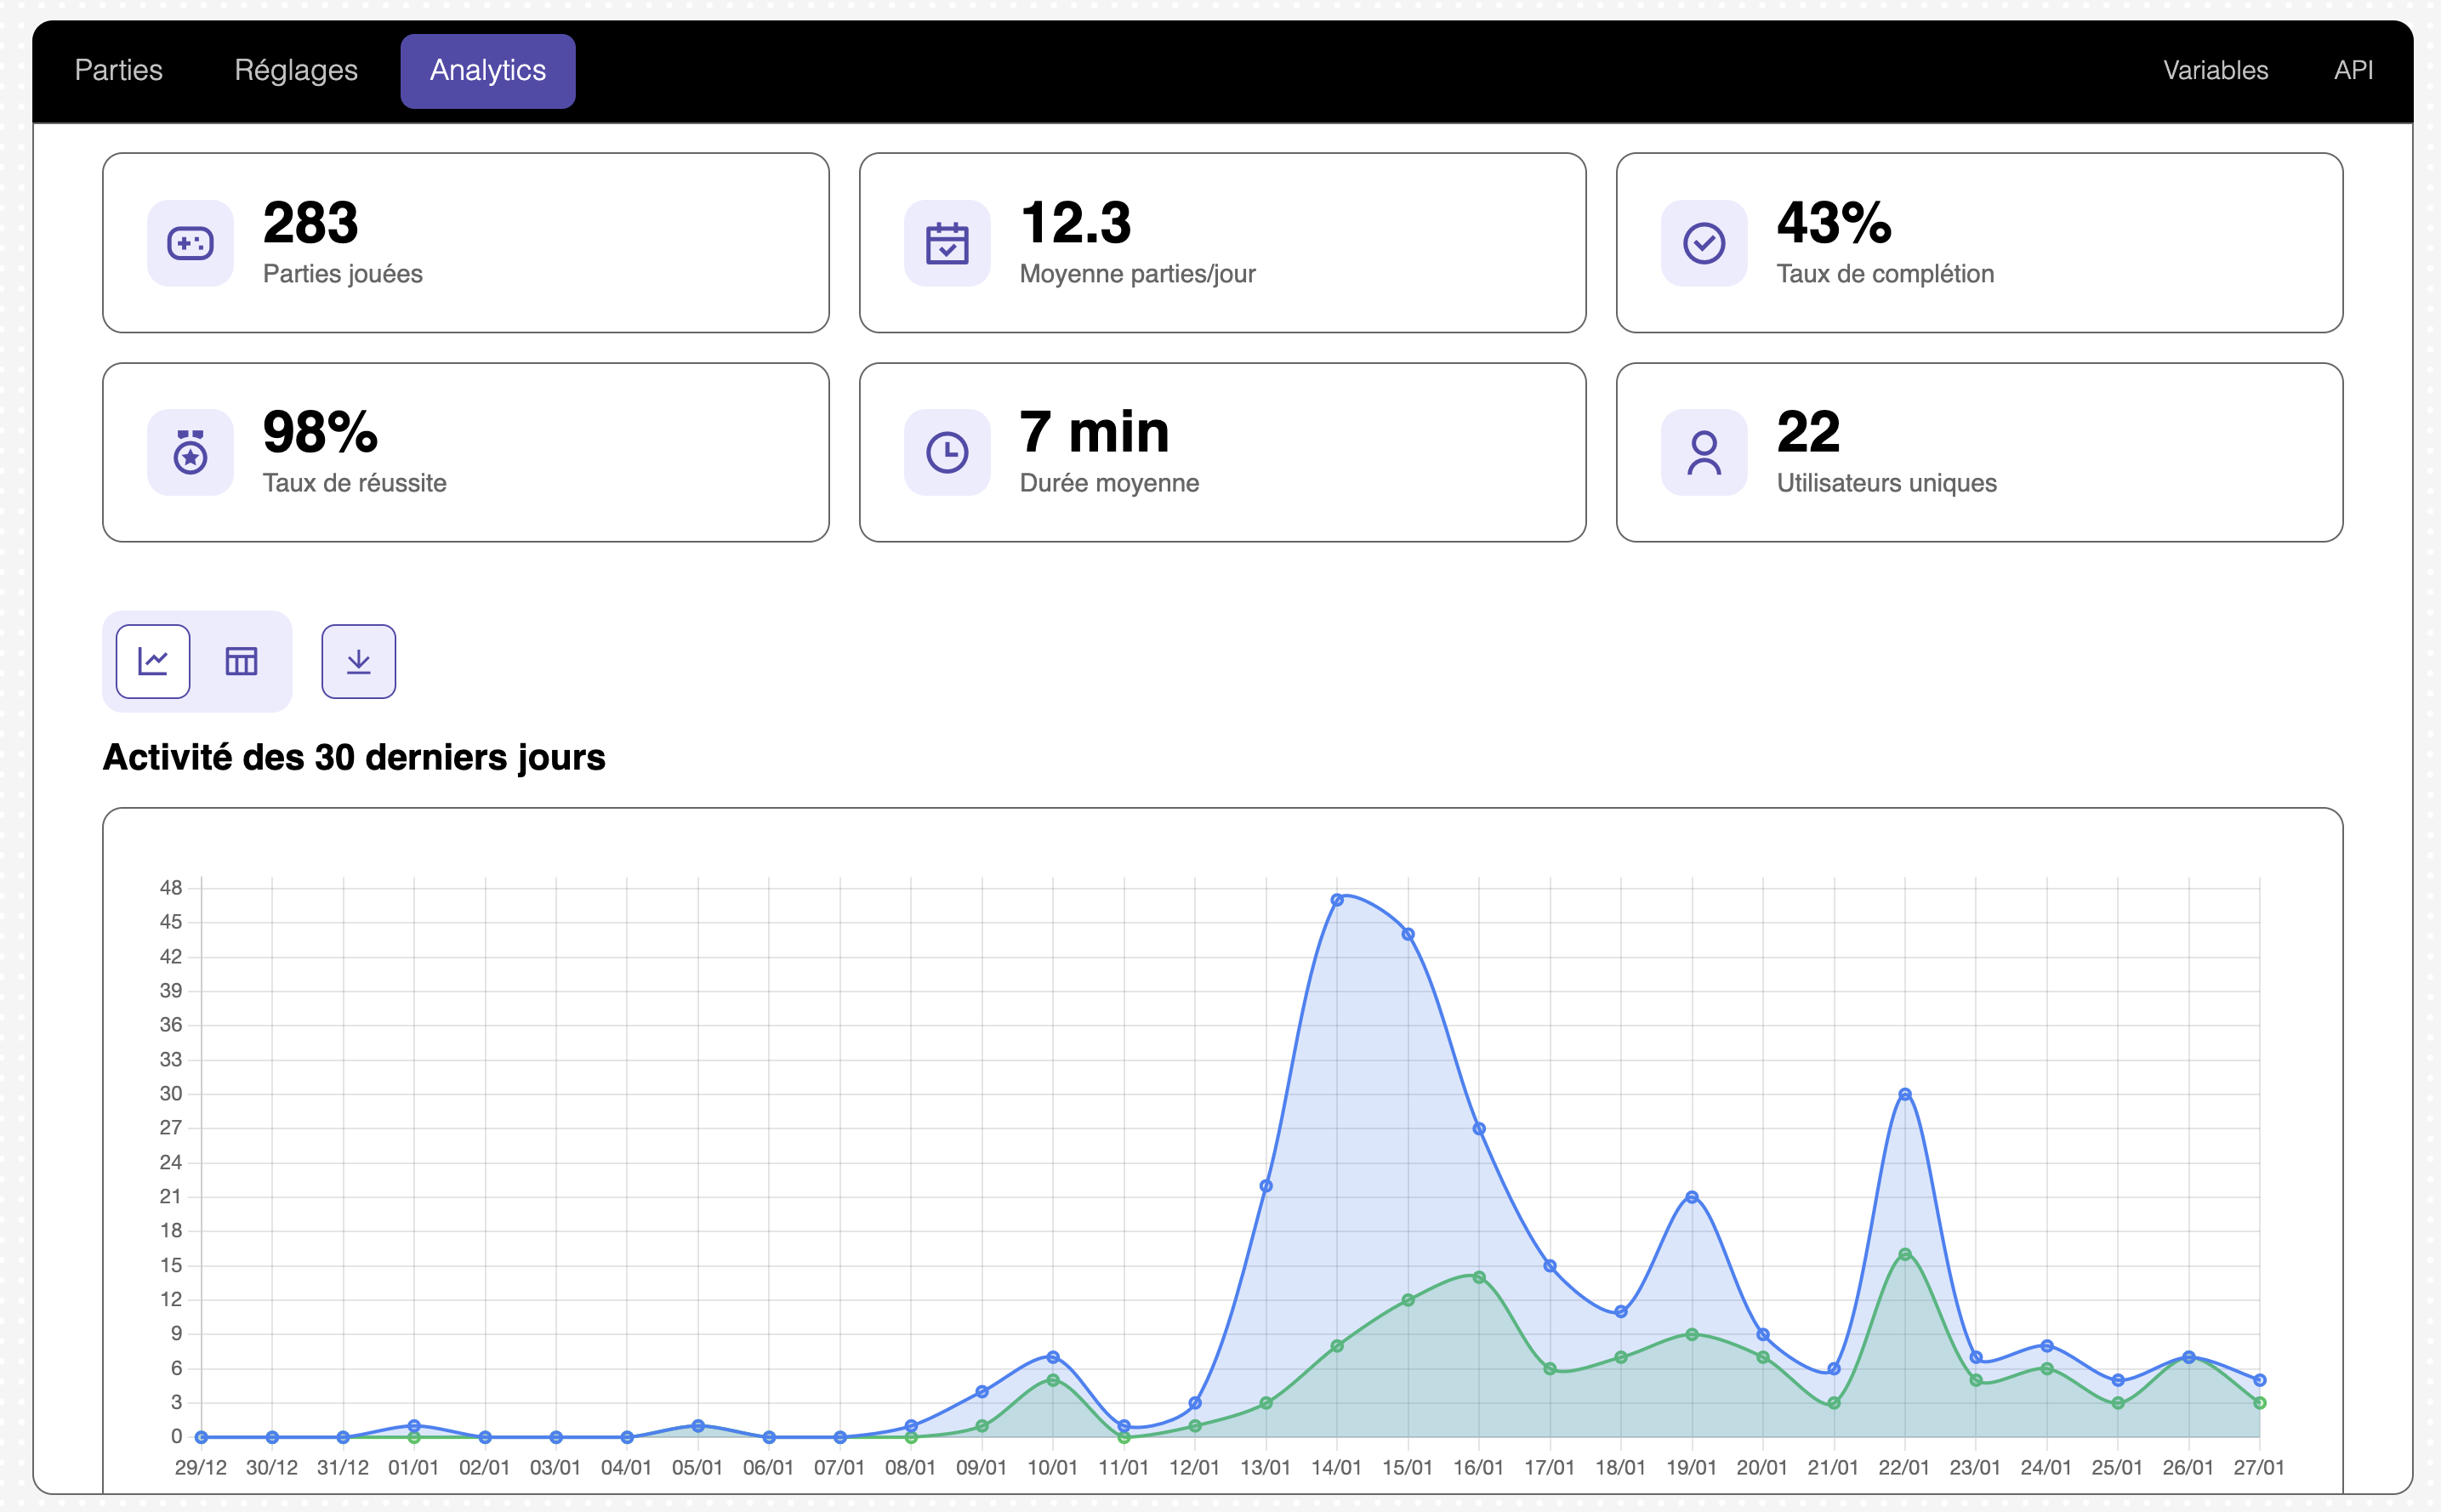
Task: Switch to line chart view
Action: (x=153, y=661)
